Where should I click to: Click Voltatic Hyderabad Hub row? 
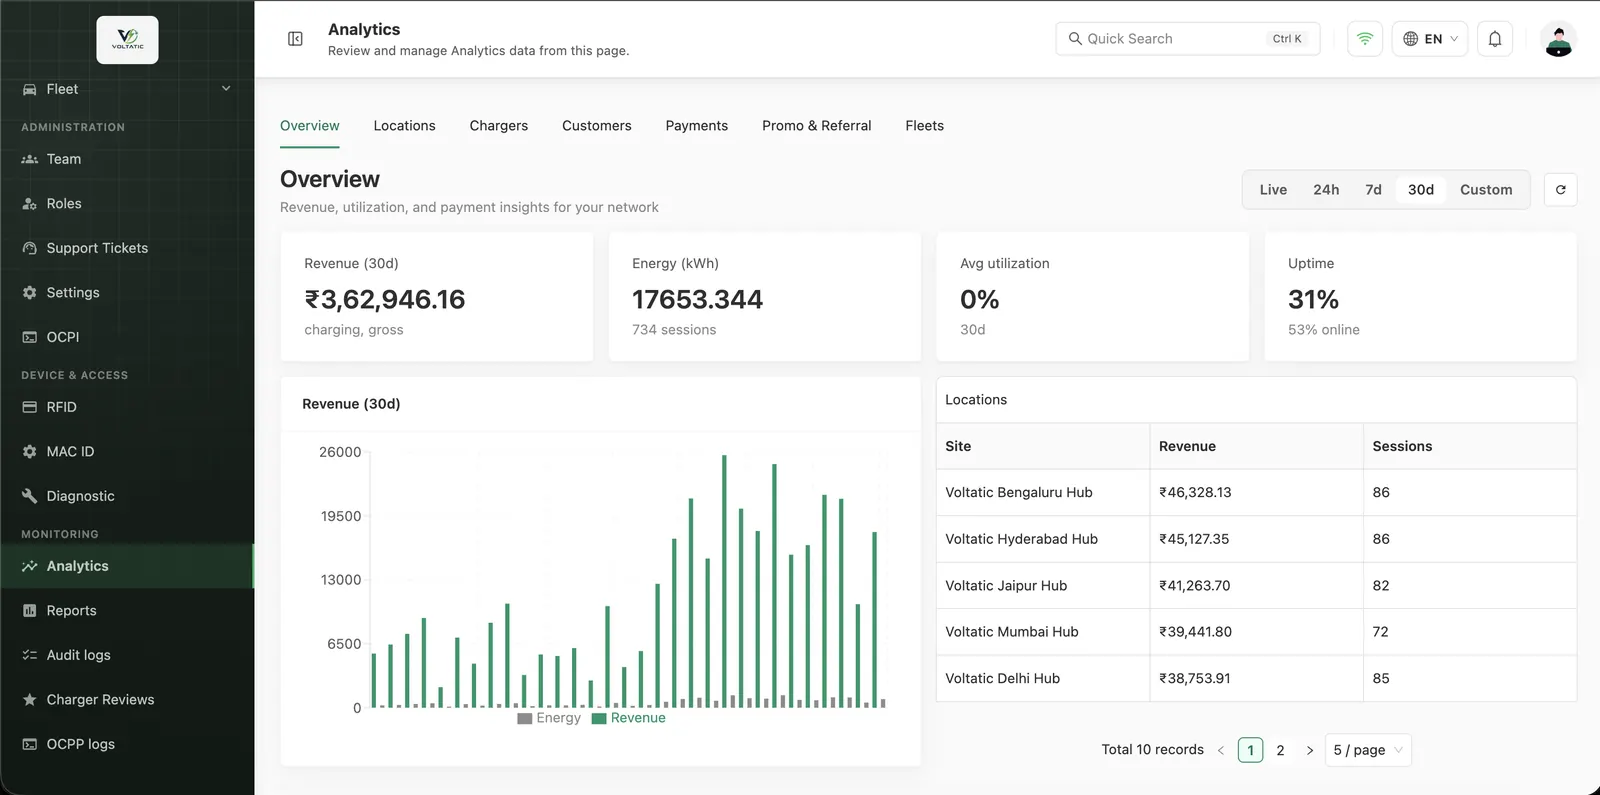(x=1256, y=539)
